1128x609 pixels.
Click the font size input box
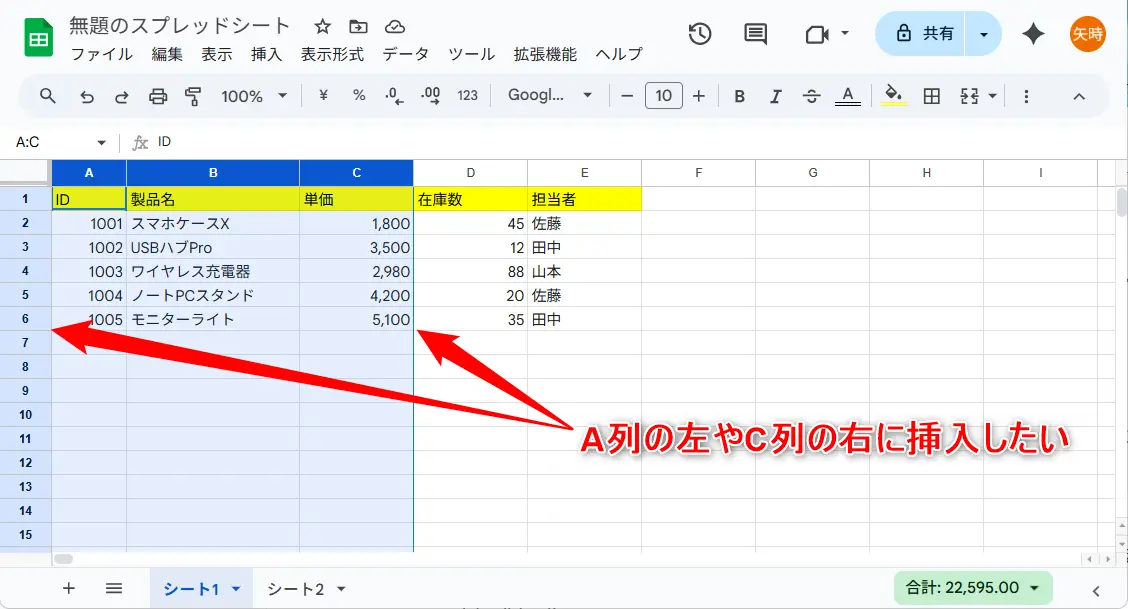pyautogui.click(x=663, y=96)
